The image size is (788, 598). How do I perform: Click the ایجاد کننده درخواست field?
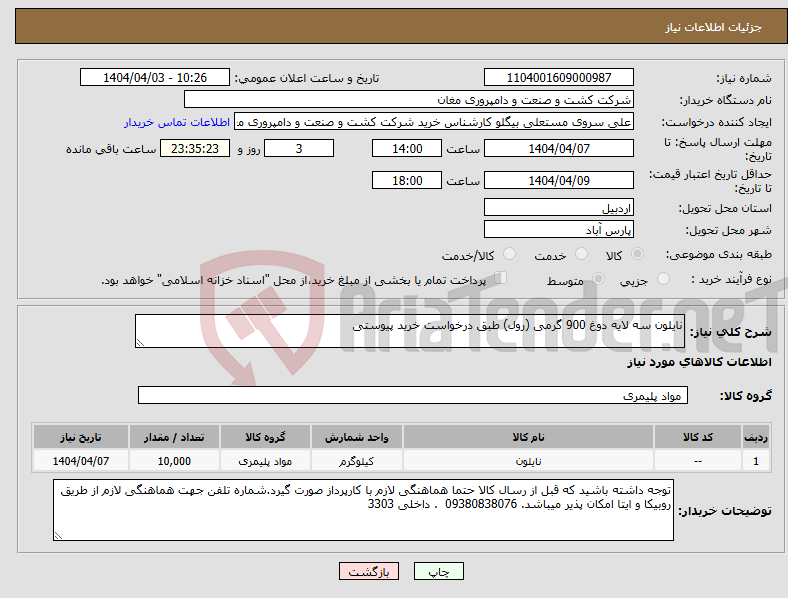[x=434, y=122]
